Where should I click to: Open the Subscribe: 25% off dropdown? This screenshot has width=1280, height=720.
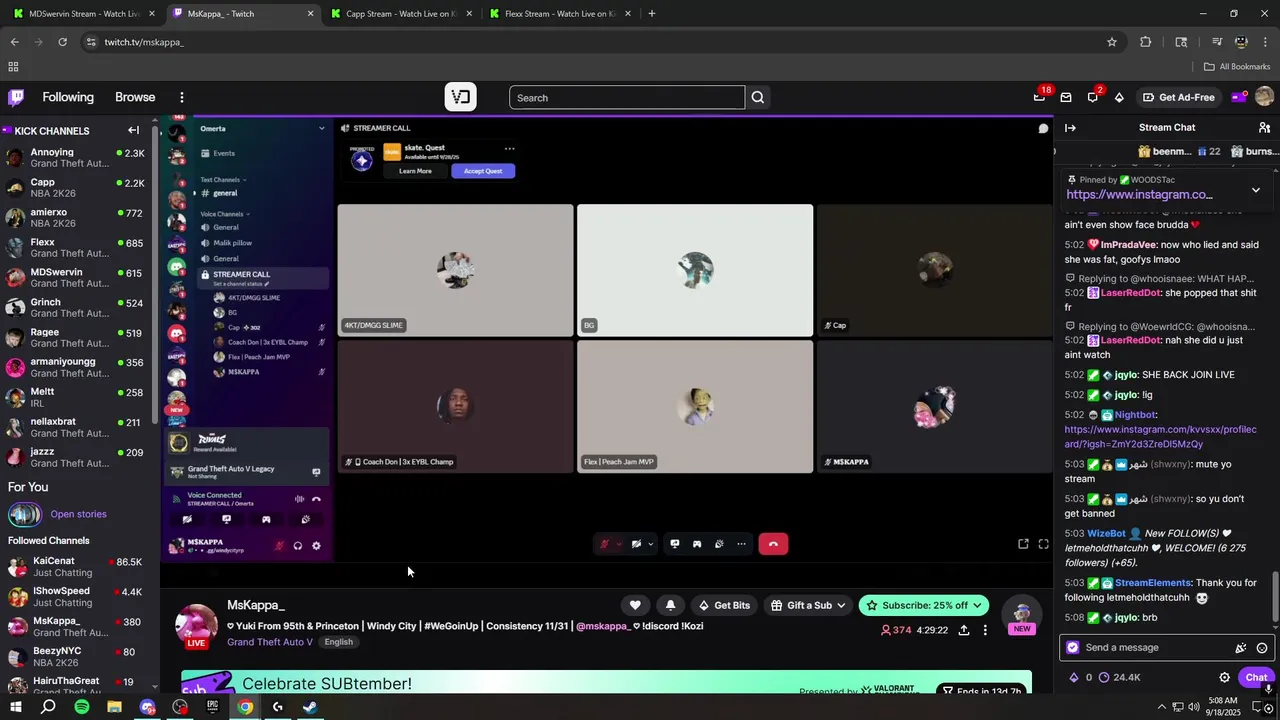(x=924, y=605)
